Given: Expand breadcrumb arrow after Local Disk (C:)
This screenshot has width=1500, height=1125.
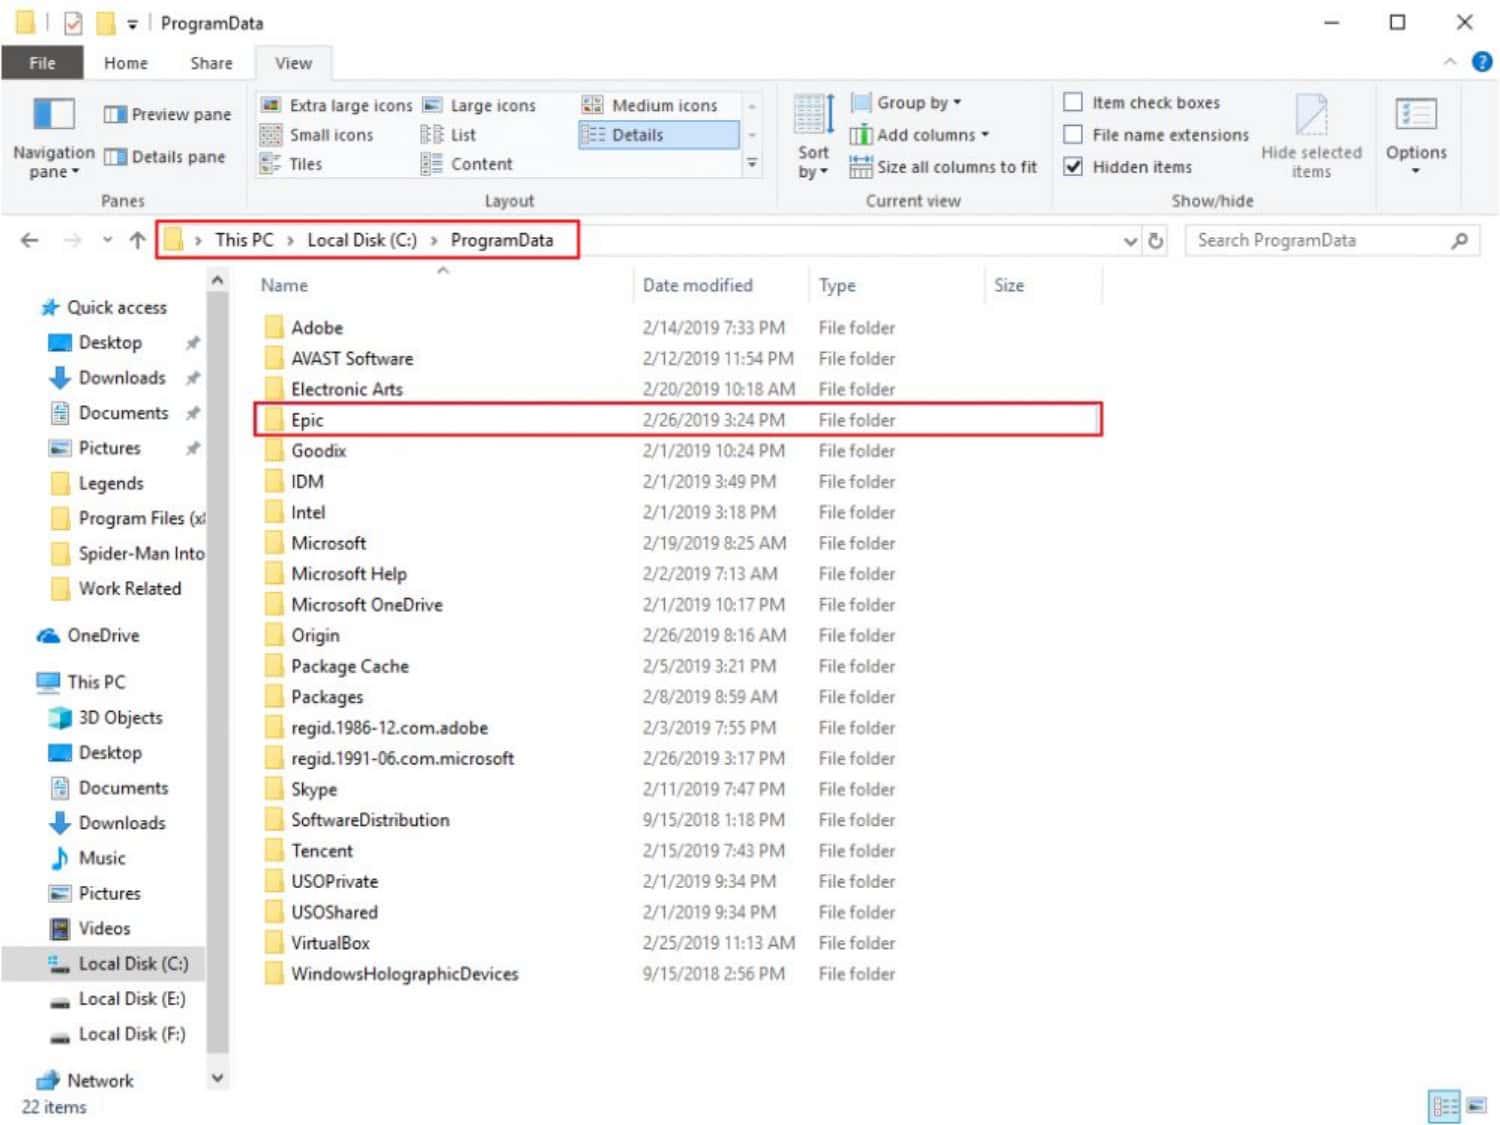Looking at the screenshot, I should [434, 241].
